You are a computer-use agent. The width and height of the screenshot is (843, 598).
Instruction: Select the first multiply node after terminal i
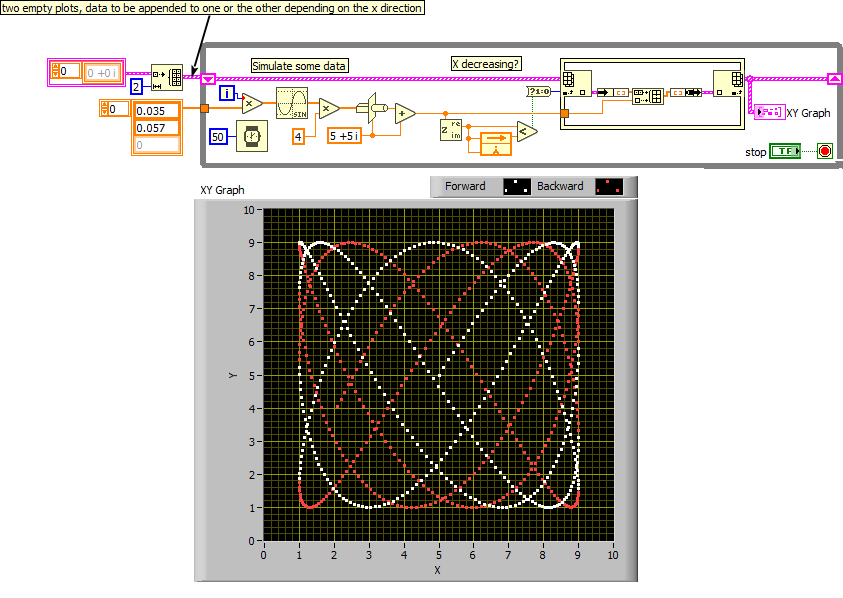[x=251, y=103]
